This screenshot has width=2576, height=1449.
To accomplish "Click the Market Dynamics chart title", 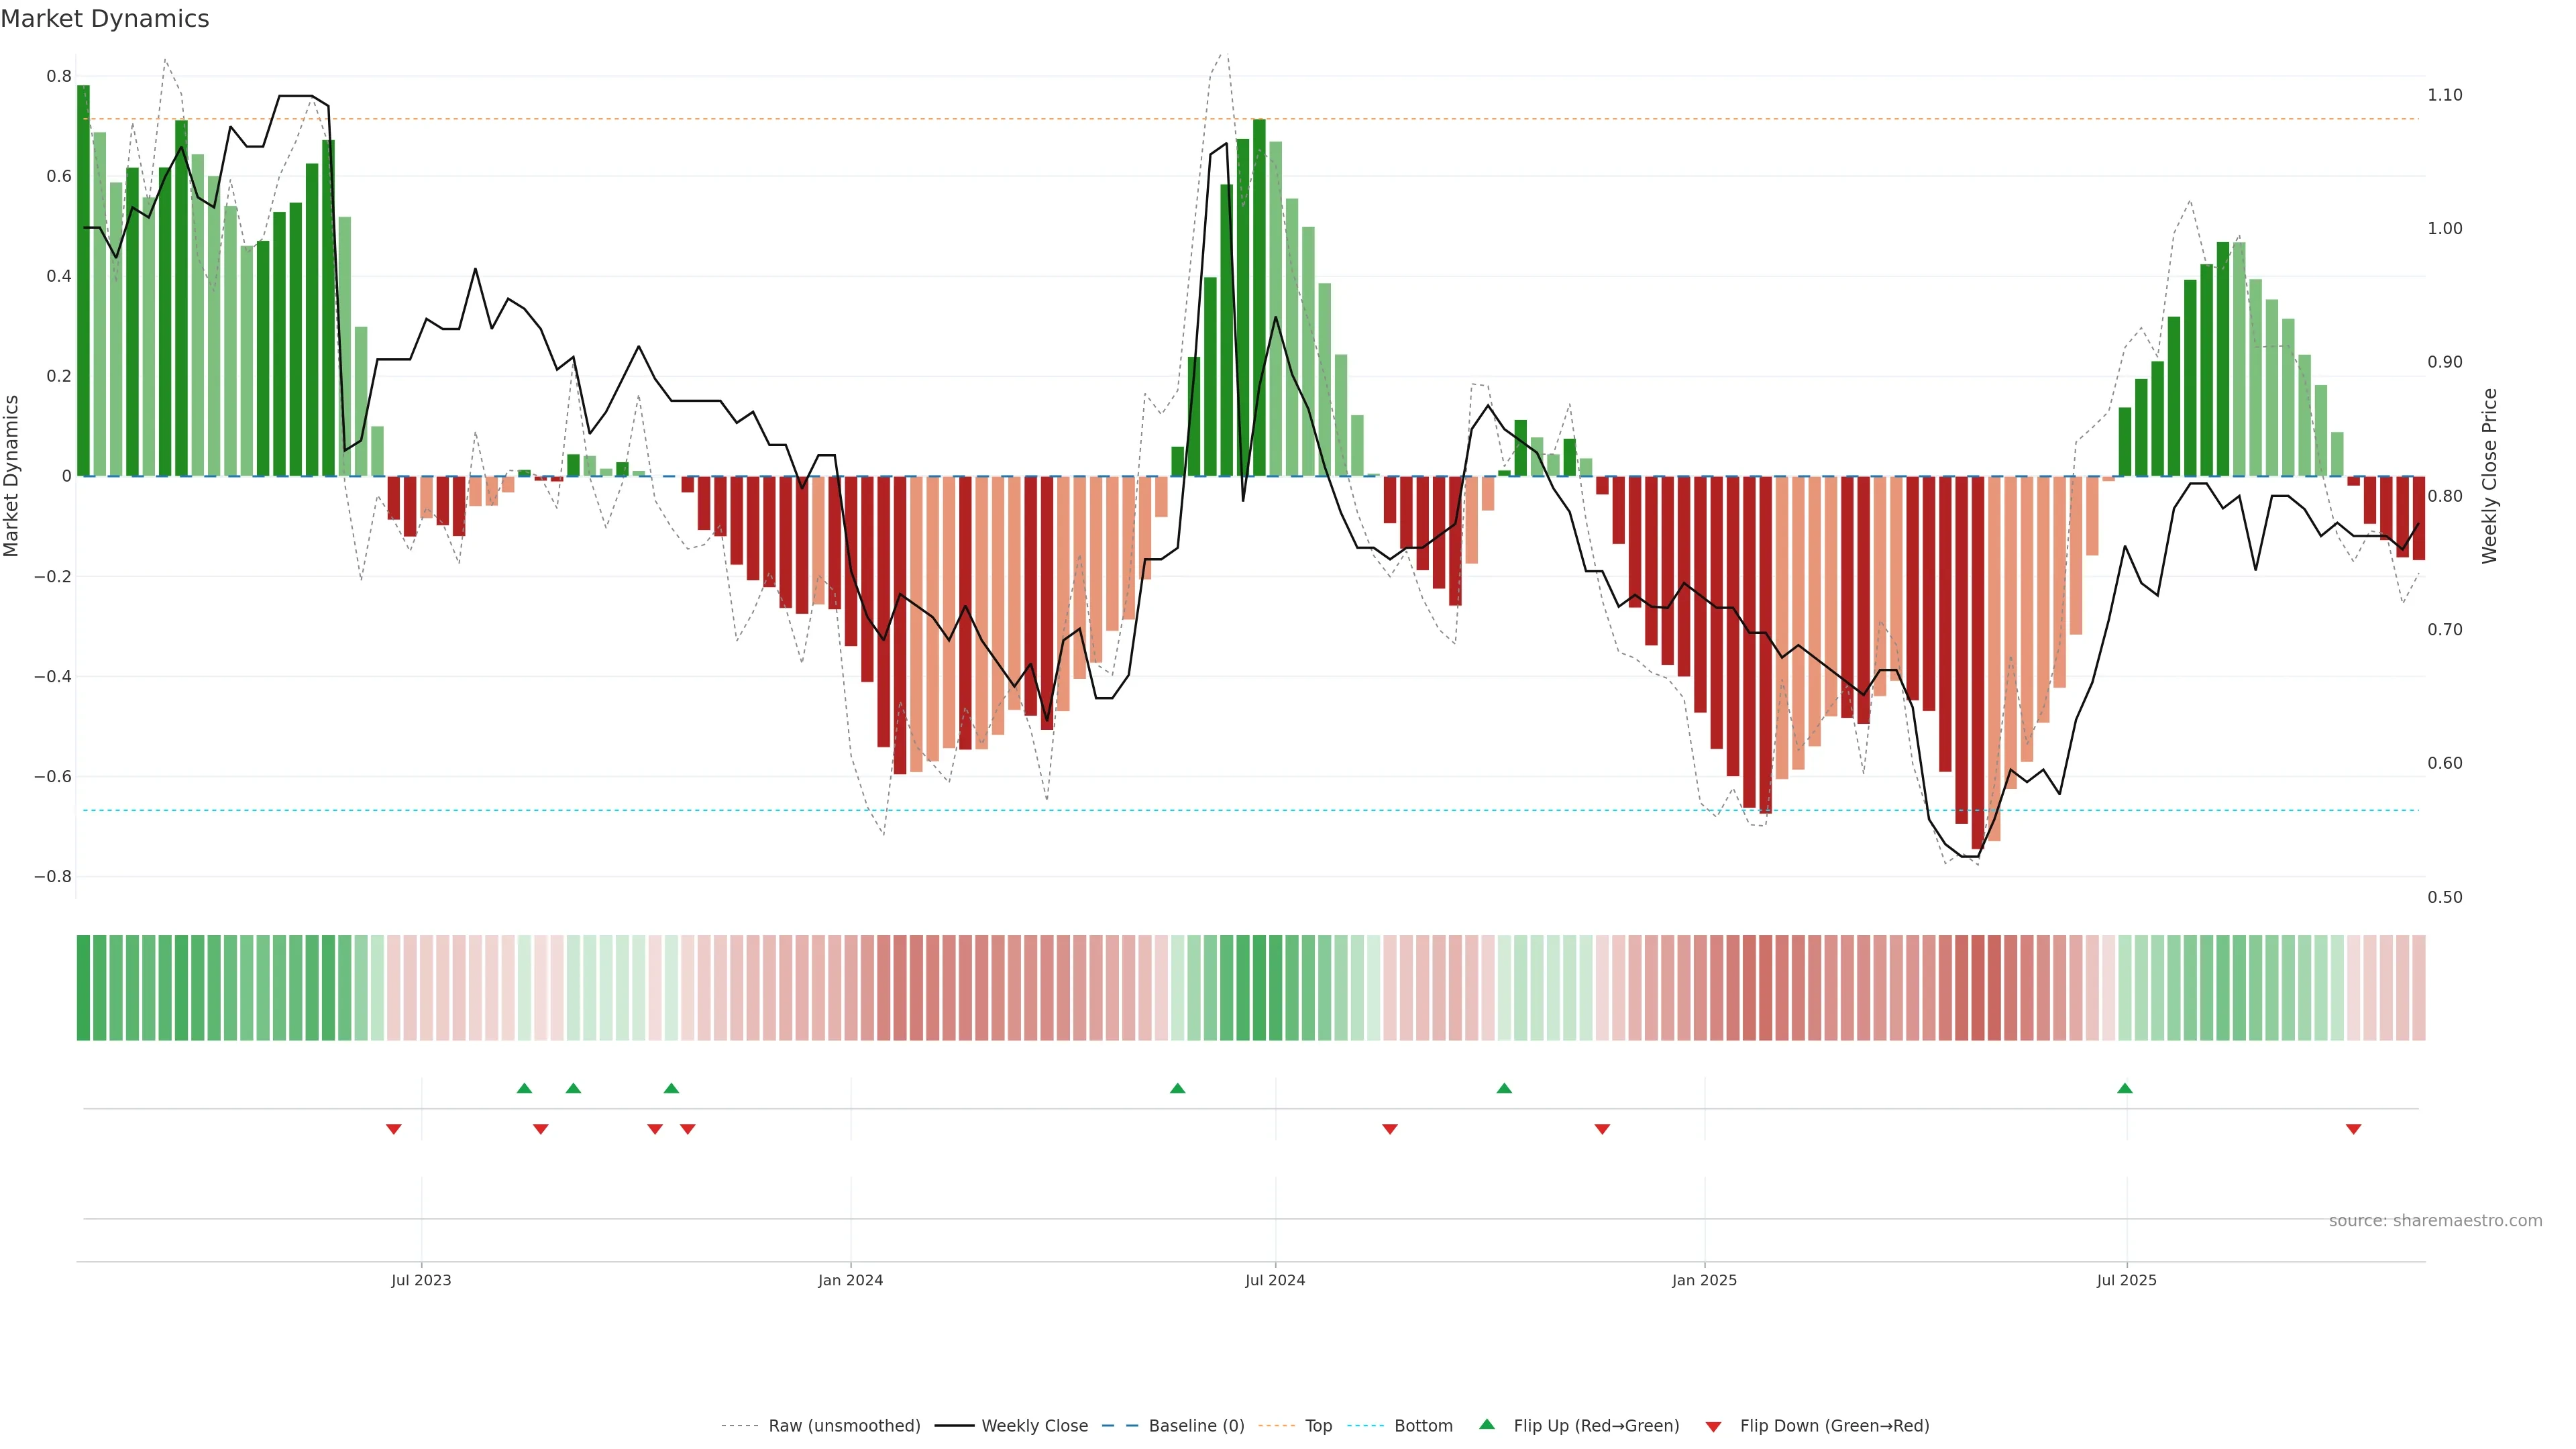I will [105, 19].
